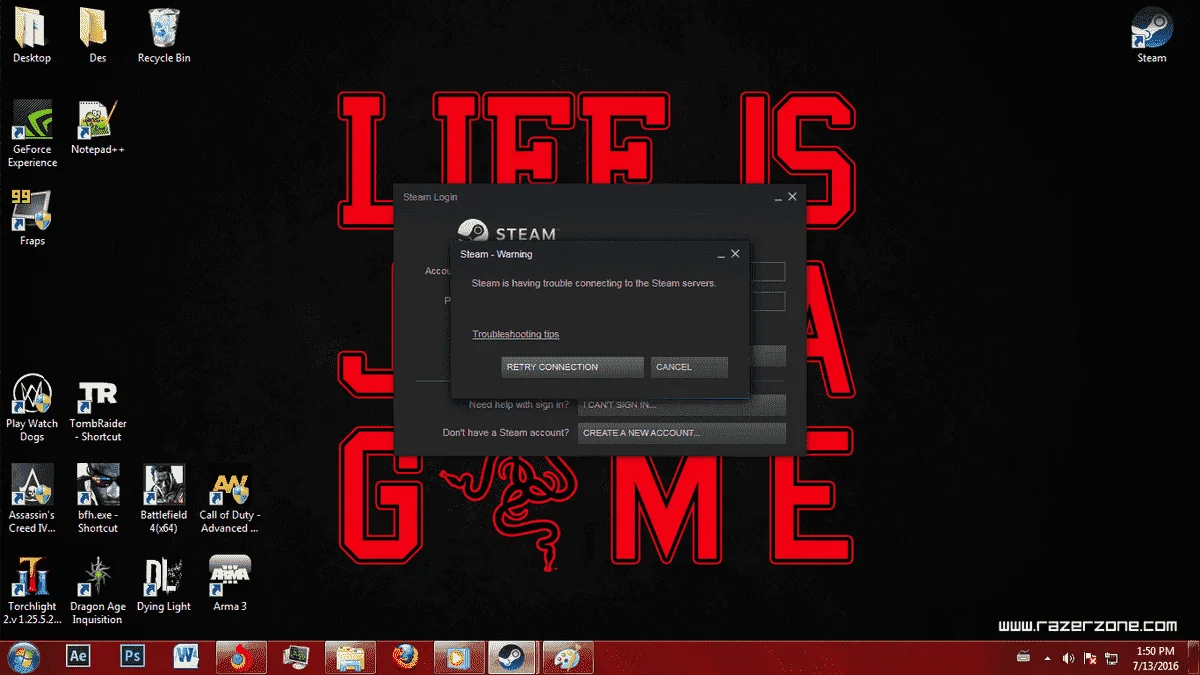Close the Steam Login window

[792, 197]
